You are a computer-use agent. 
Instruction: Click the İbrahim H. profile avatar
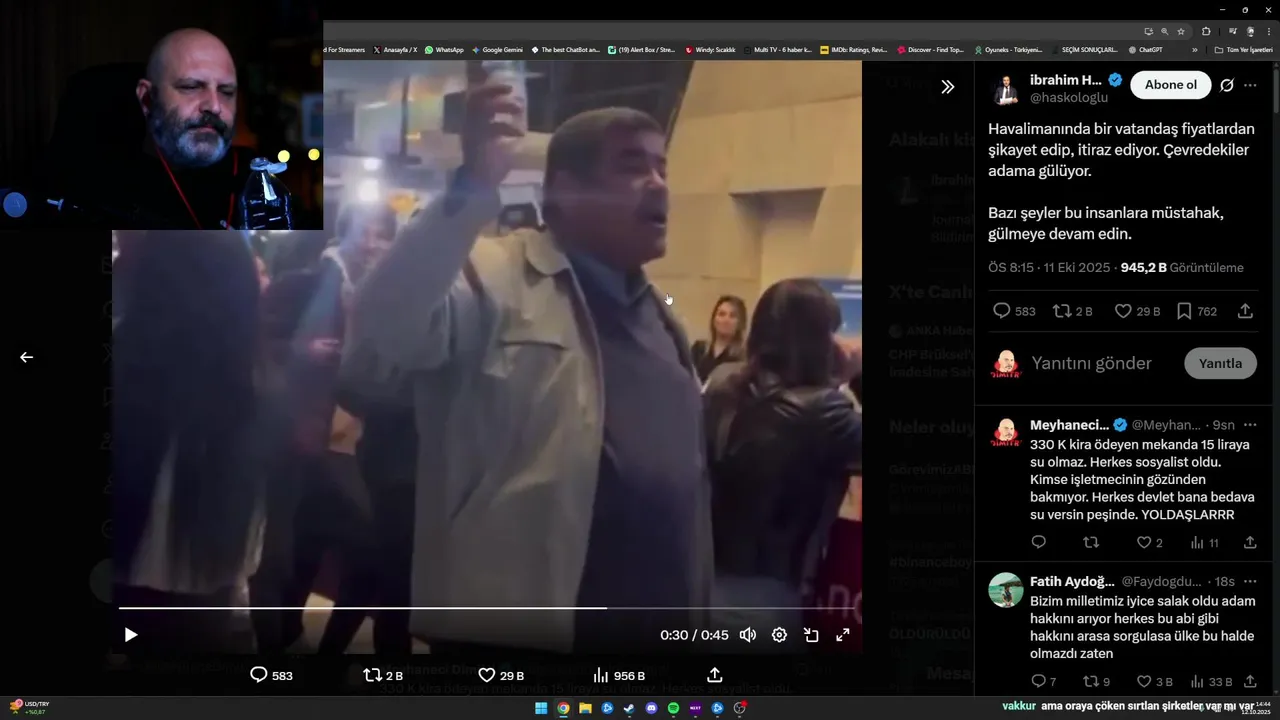(1006, 88)
